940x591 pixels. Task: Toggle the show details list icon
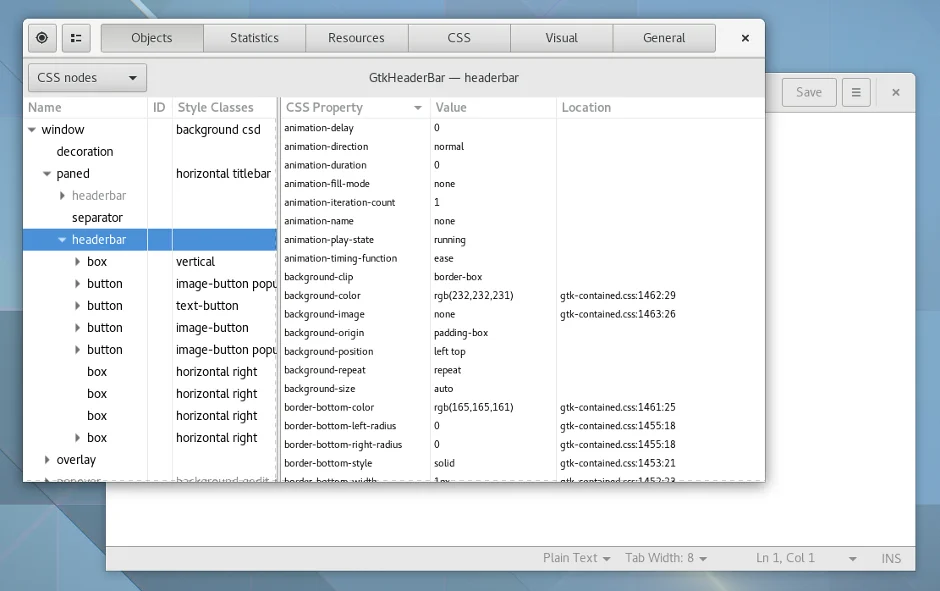tap(76, 38)
